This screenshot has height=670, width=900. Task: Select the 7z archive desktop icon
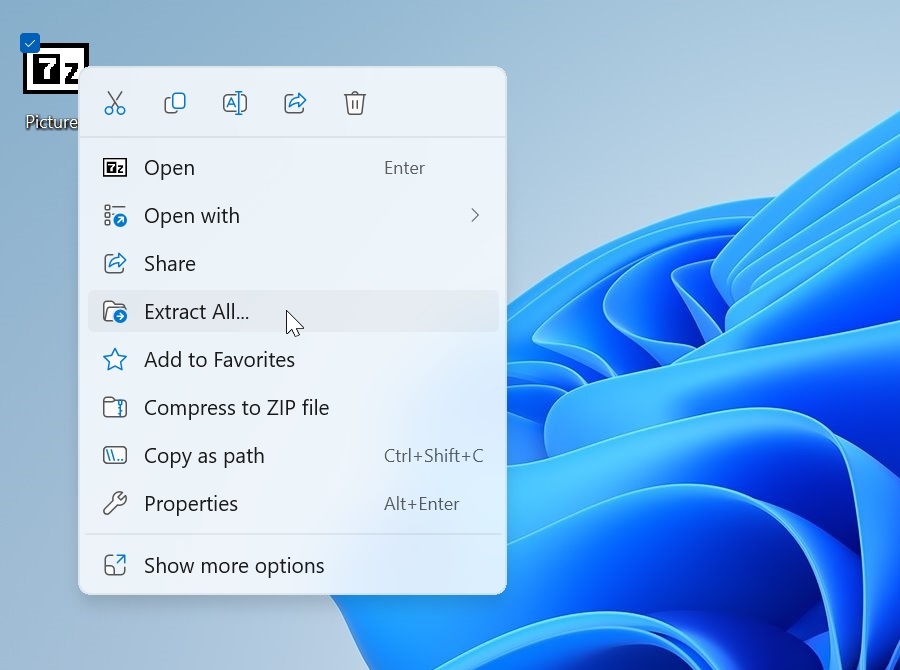coord(52,72)
